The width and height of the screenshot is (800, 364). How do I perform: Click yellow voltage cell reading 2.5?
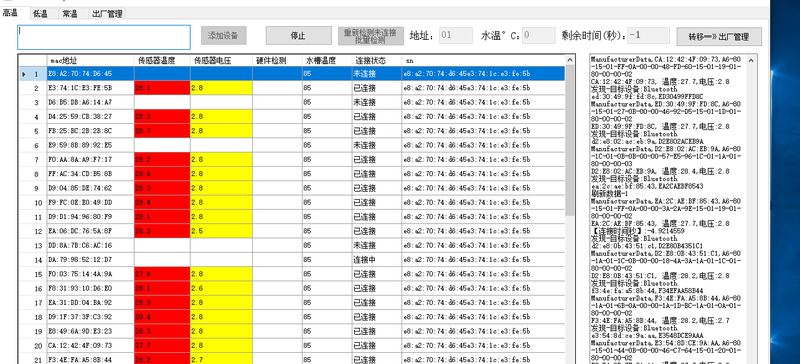[x=221, y=231]
